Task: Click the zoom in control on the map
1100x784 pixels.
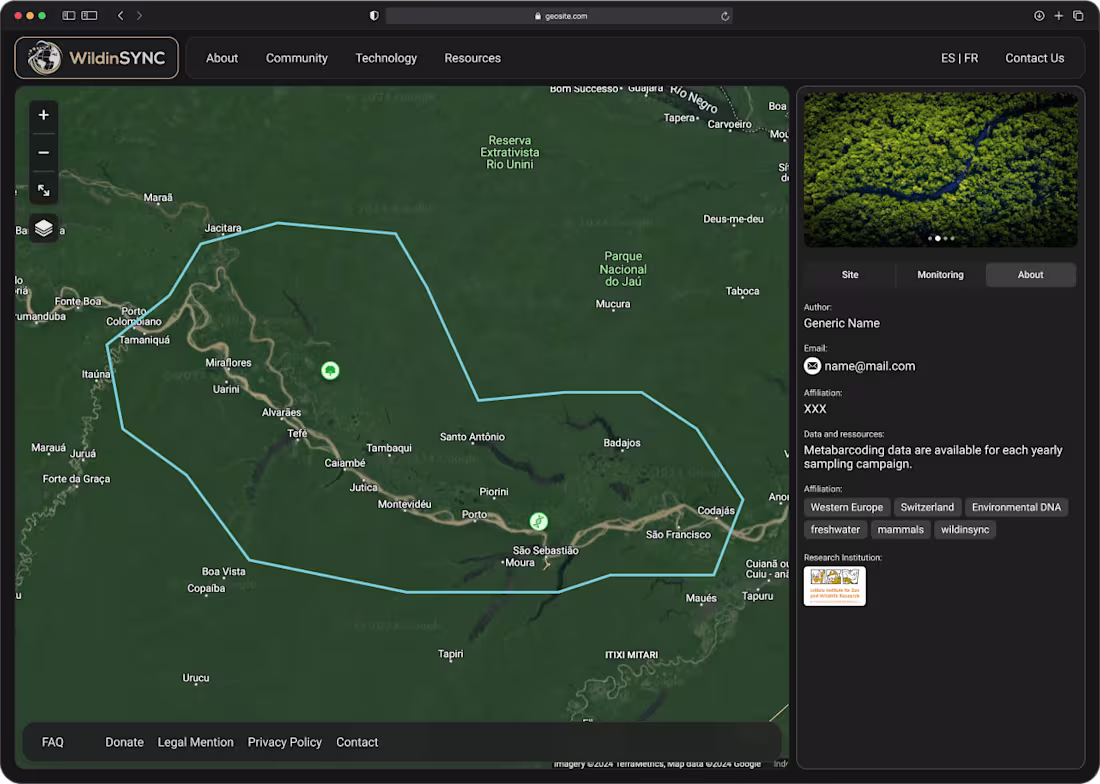Action: [x=43, y=114]
